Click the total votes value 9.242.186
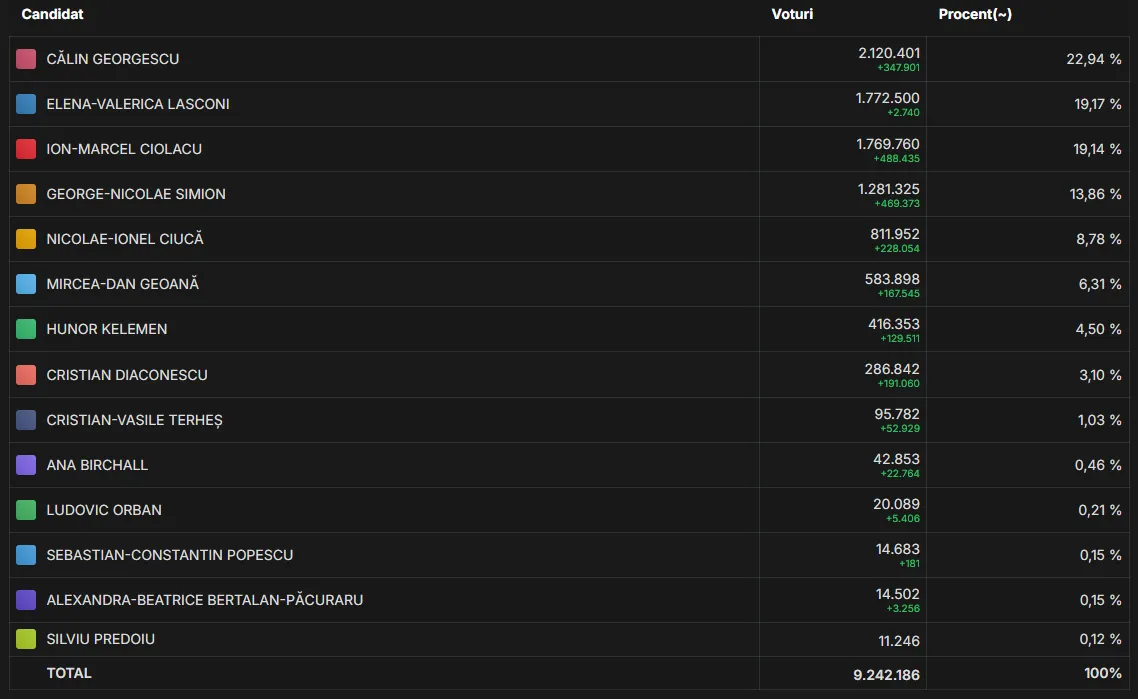 click(886, 674)
